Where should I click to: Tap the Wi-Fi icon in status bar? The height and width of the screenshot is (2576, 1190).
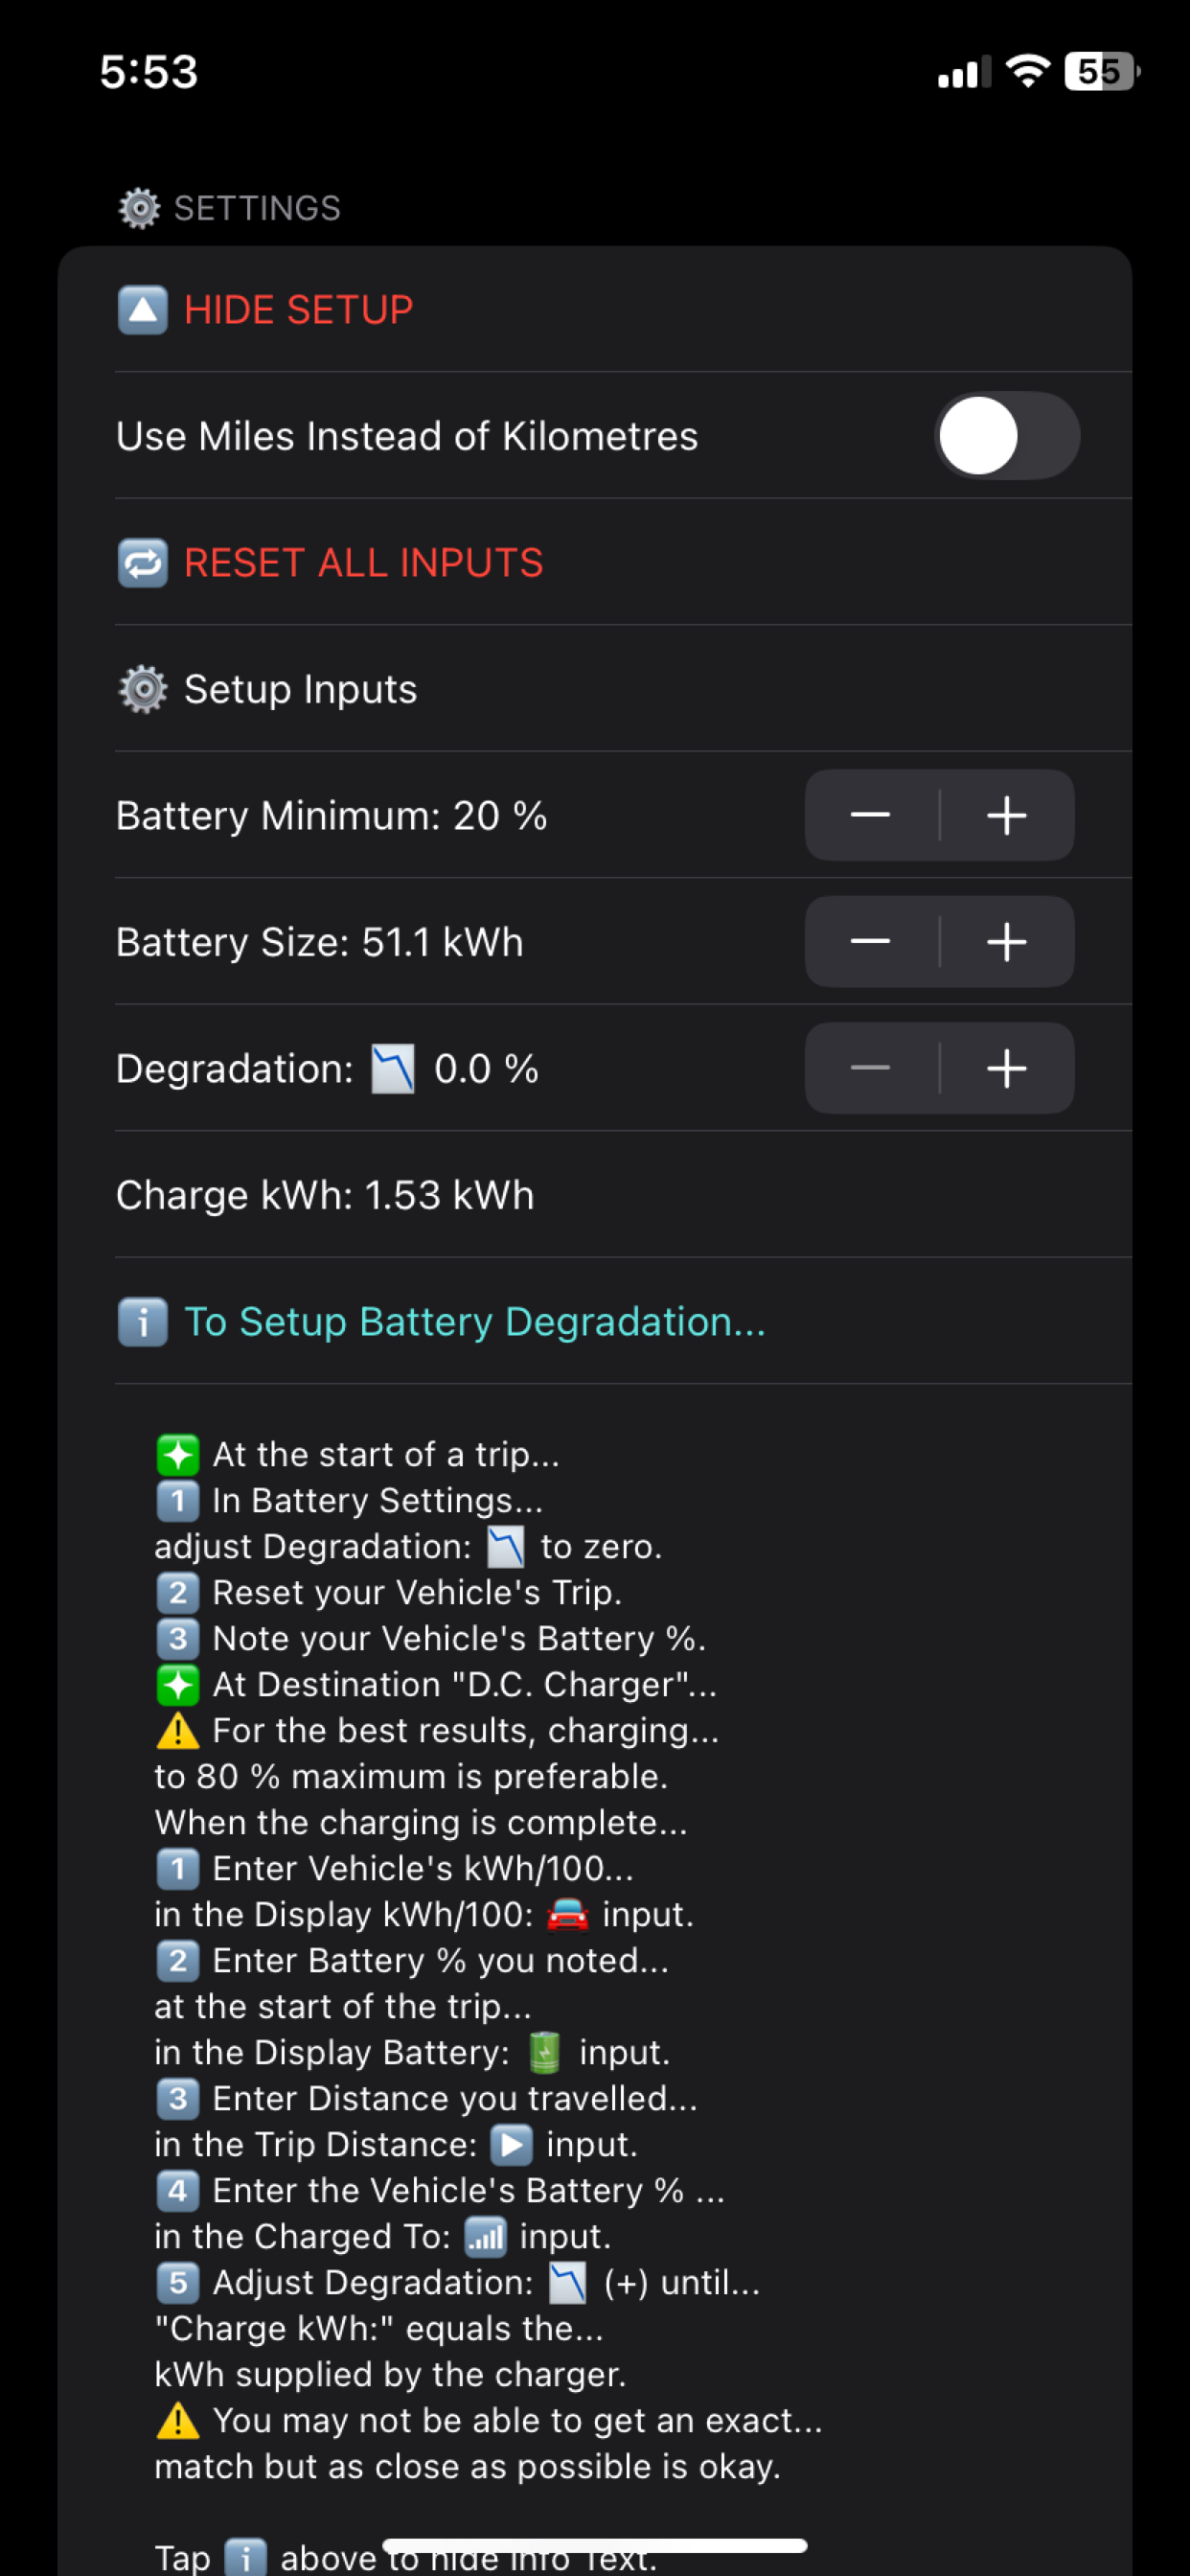[x=1027, y=71]
